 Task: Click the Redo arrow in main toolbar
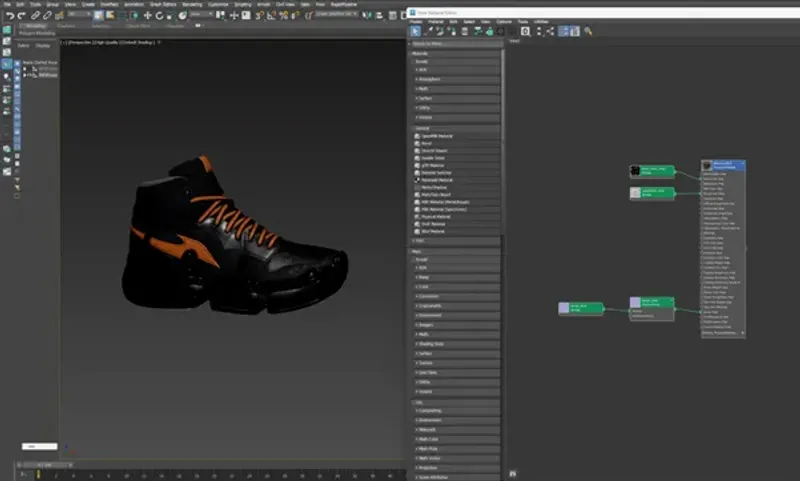click(22, 16)
